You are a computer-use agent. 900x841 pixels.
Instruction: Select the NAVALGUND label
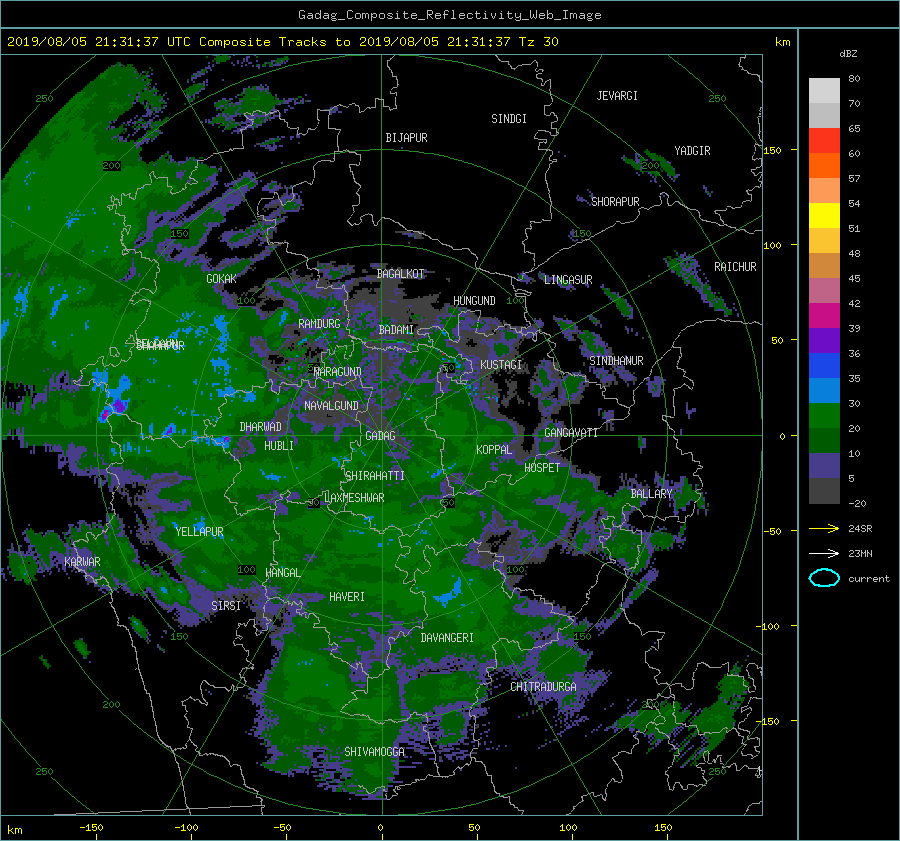[331, 406]
